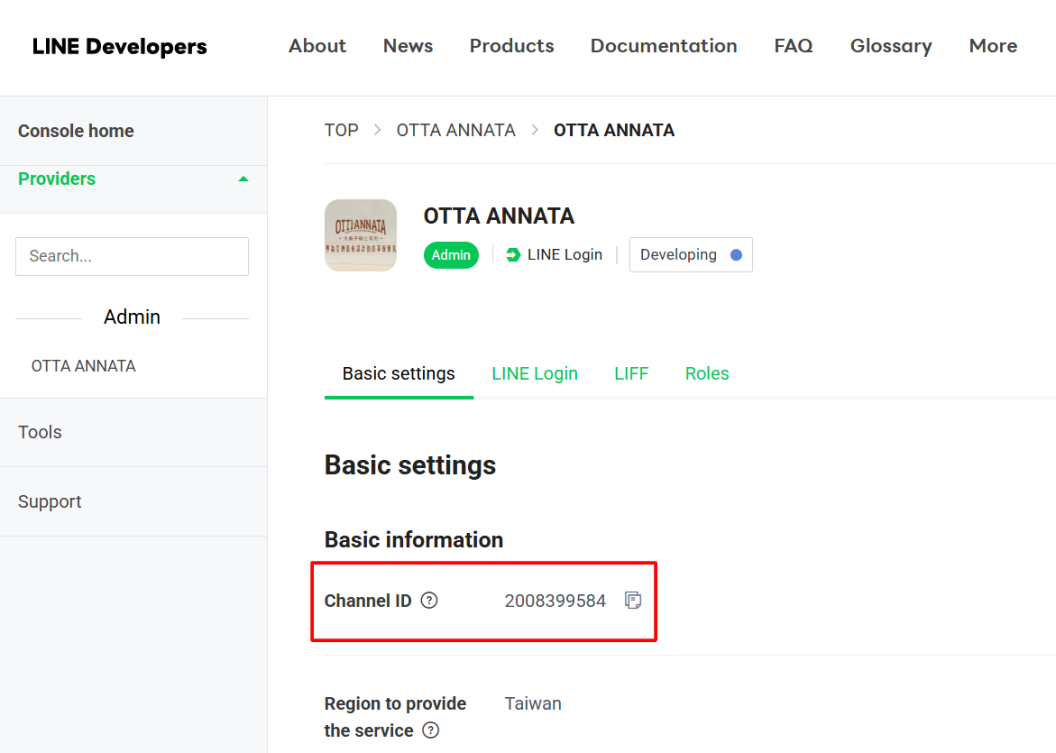Open the Roles tab
Screen dimensions: 1056x753
coord(707,374)
